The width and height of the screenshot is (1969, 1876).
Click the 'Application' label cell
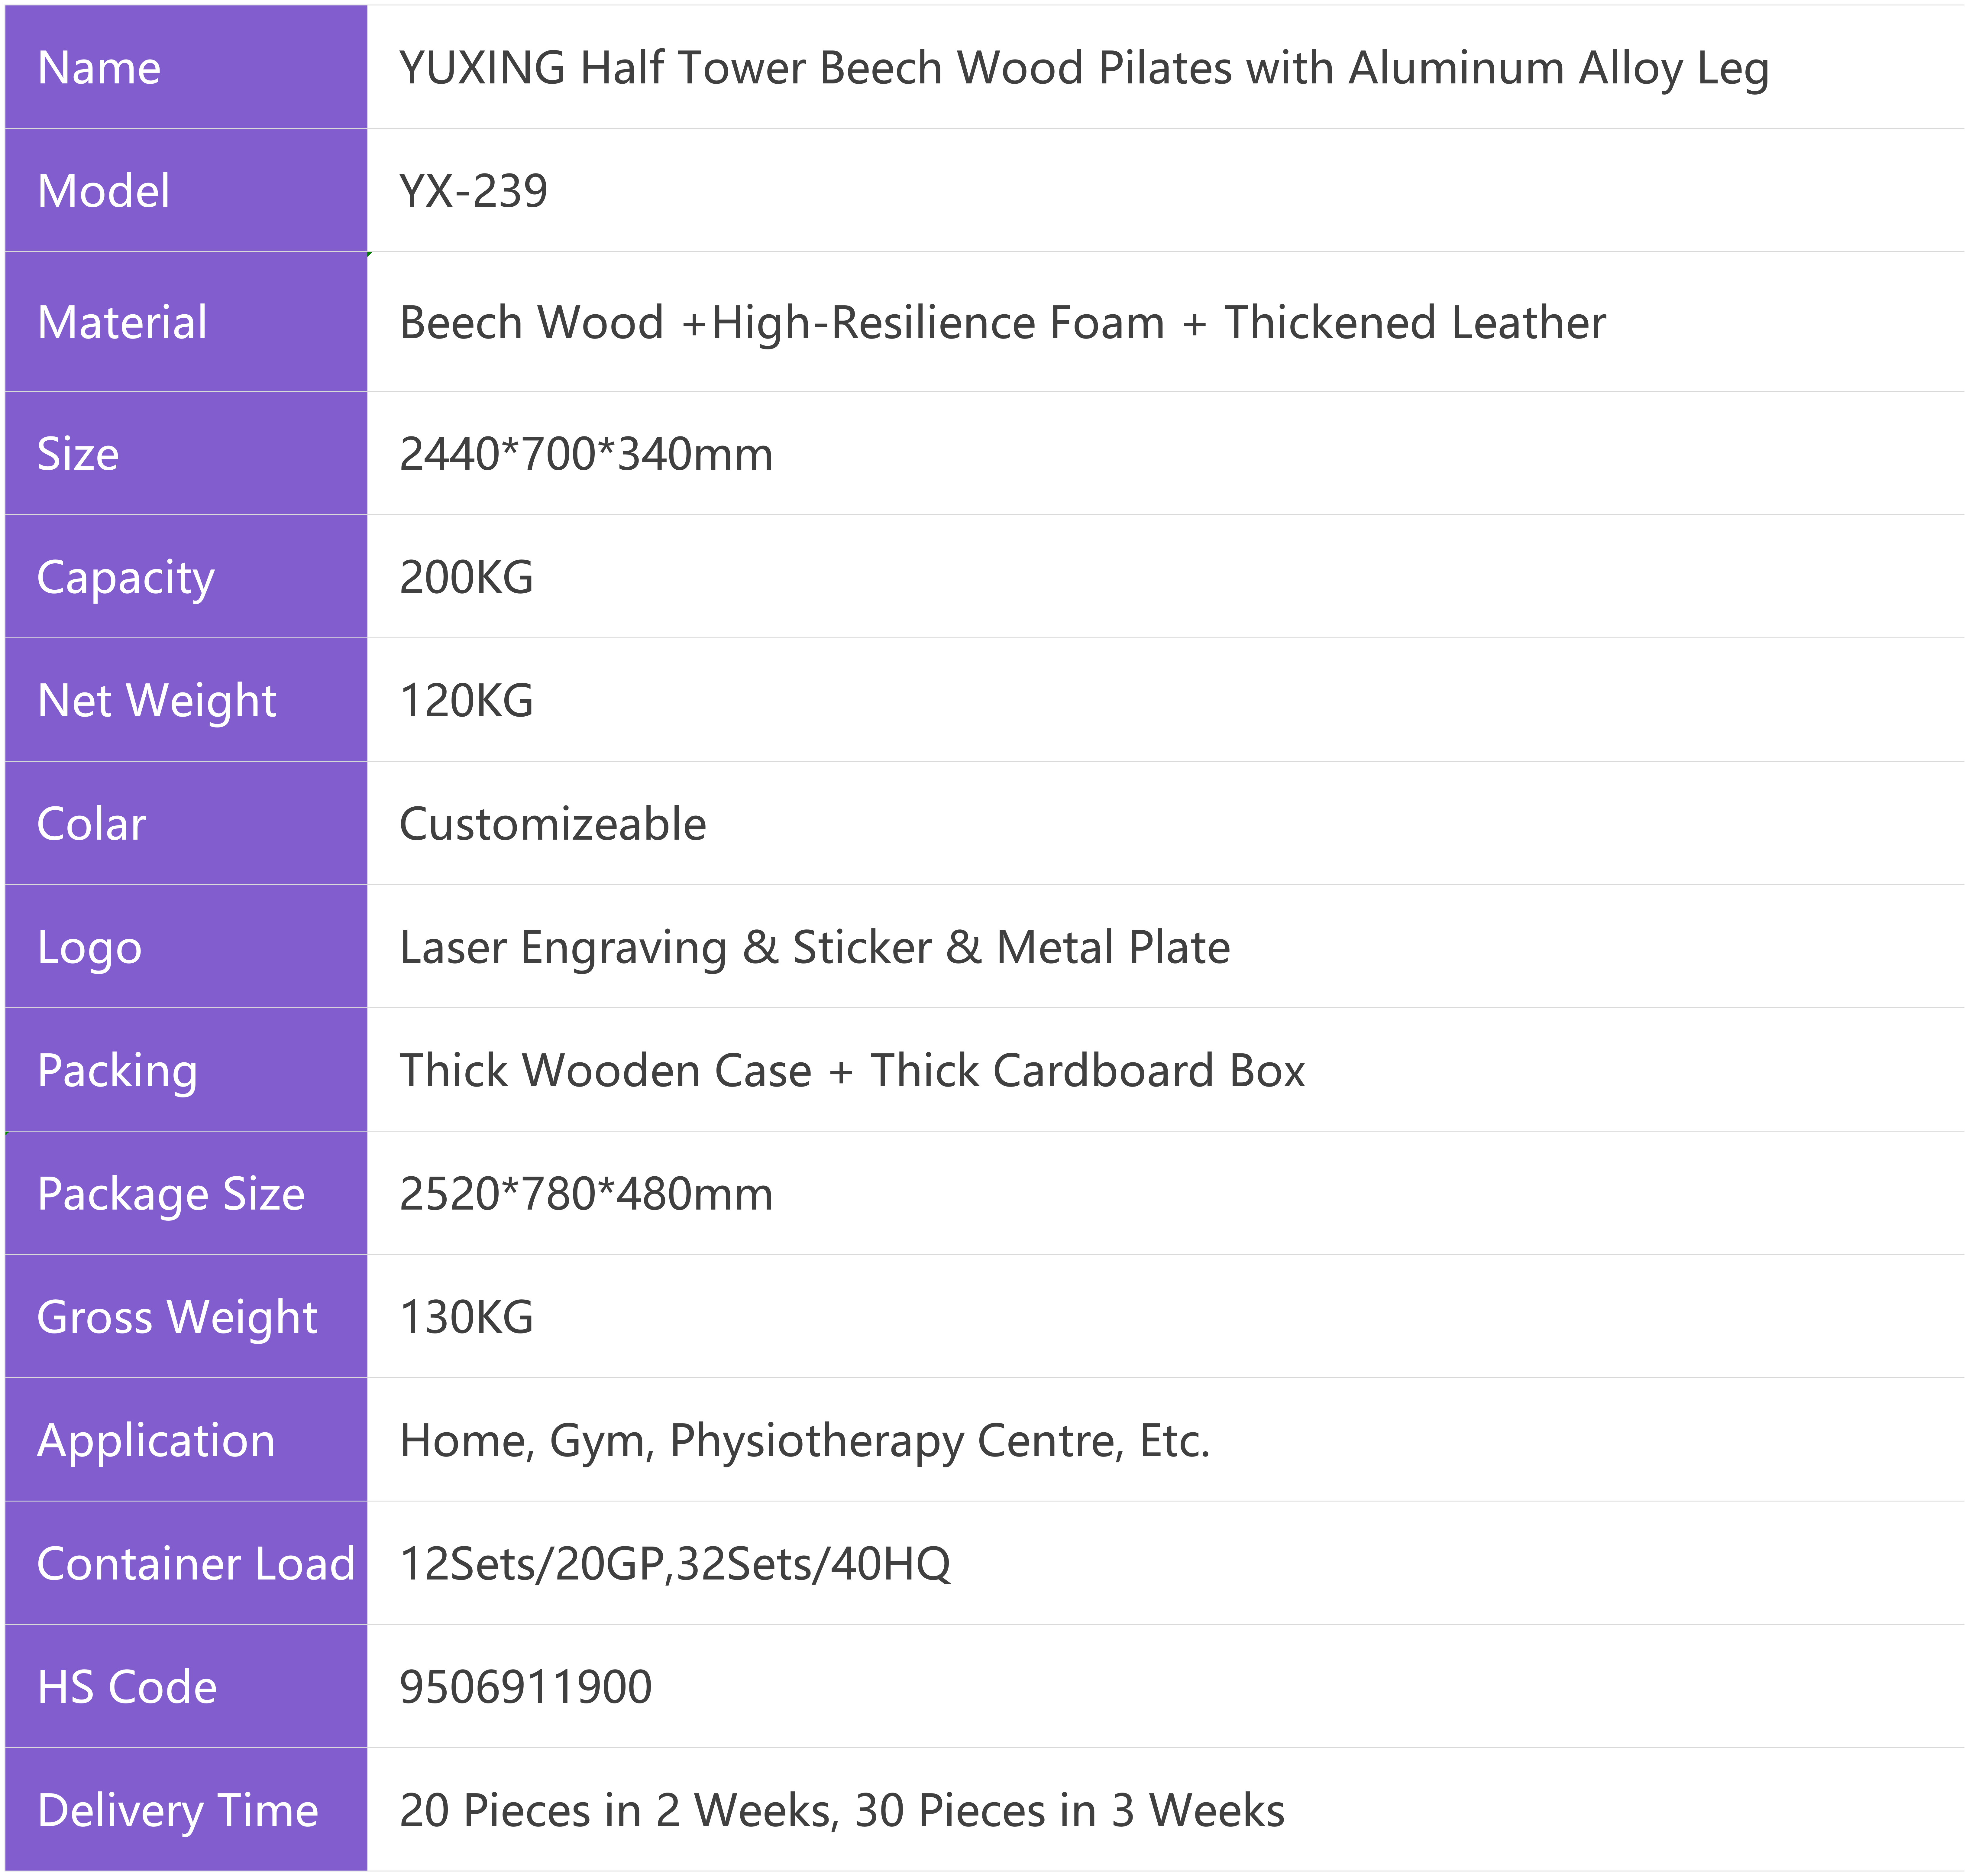click(x=186, y=1439)
